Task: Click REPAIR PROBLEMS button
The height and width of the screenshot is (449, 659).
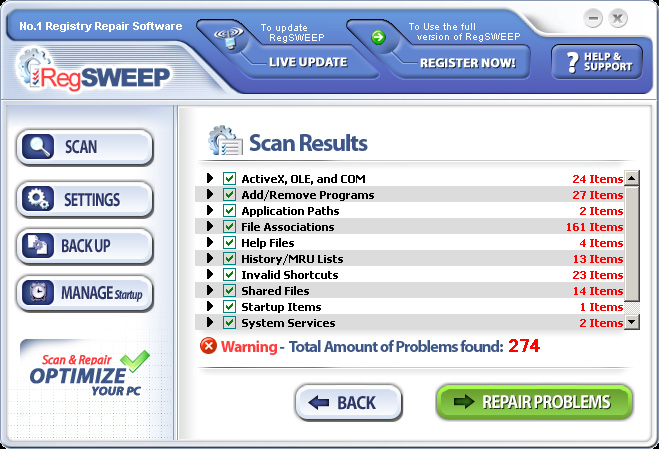Action: (x=534, y=401)
